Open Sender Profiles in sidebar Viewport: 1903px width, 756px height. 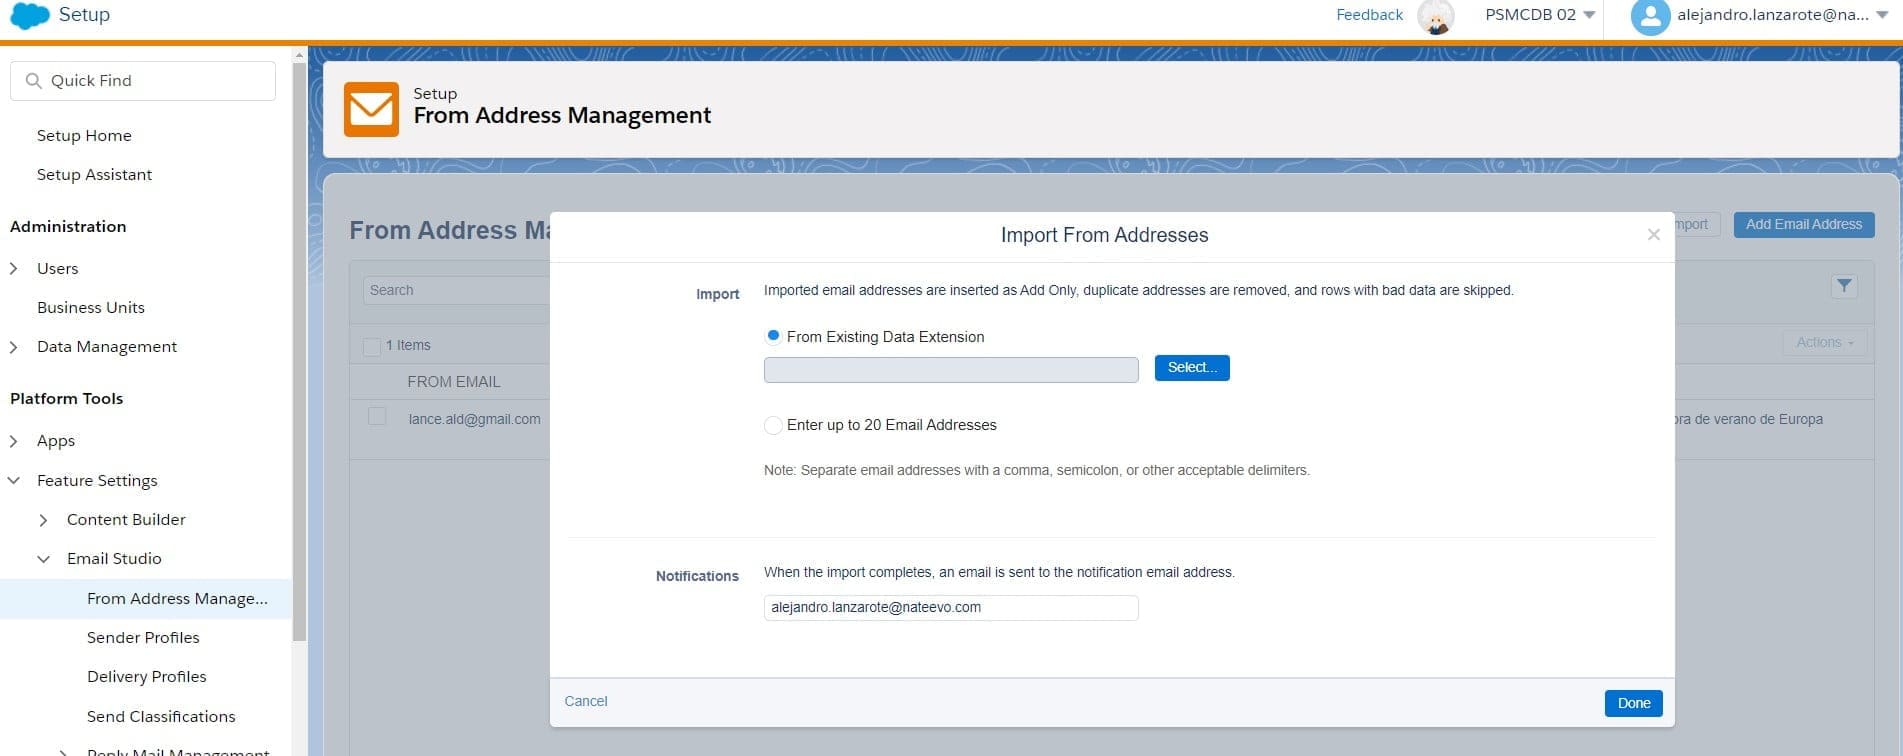coord(143,637)
